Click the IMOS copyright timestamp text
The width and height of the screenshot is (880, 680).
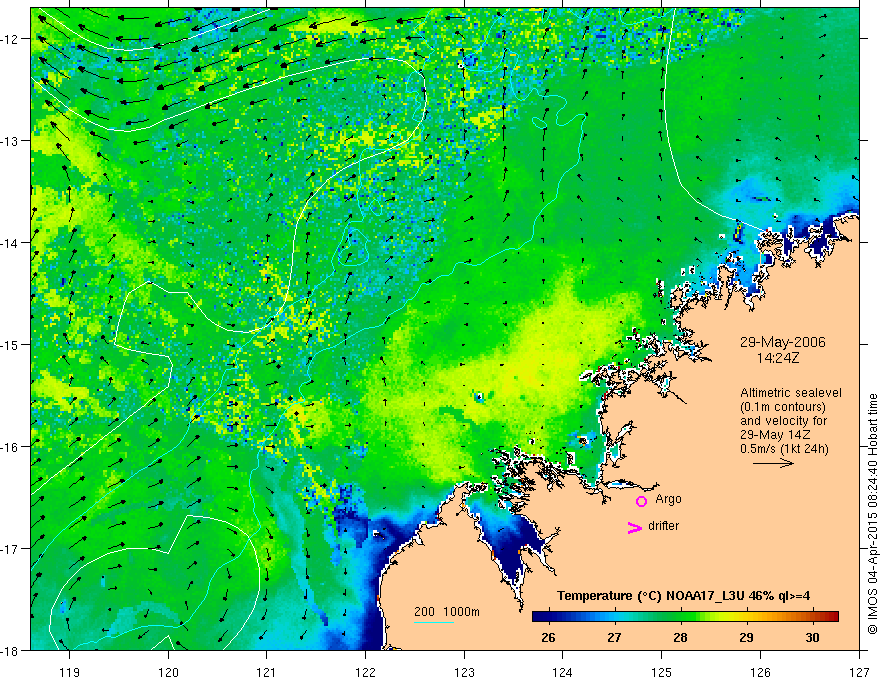click(872, 514)
